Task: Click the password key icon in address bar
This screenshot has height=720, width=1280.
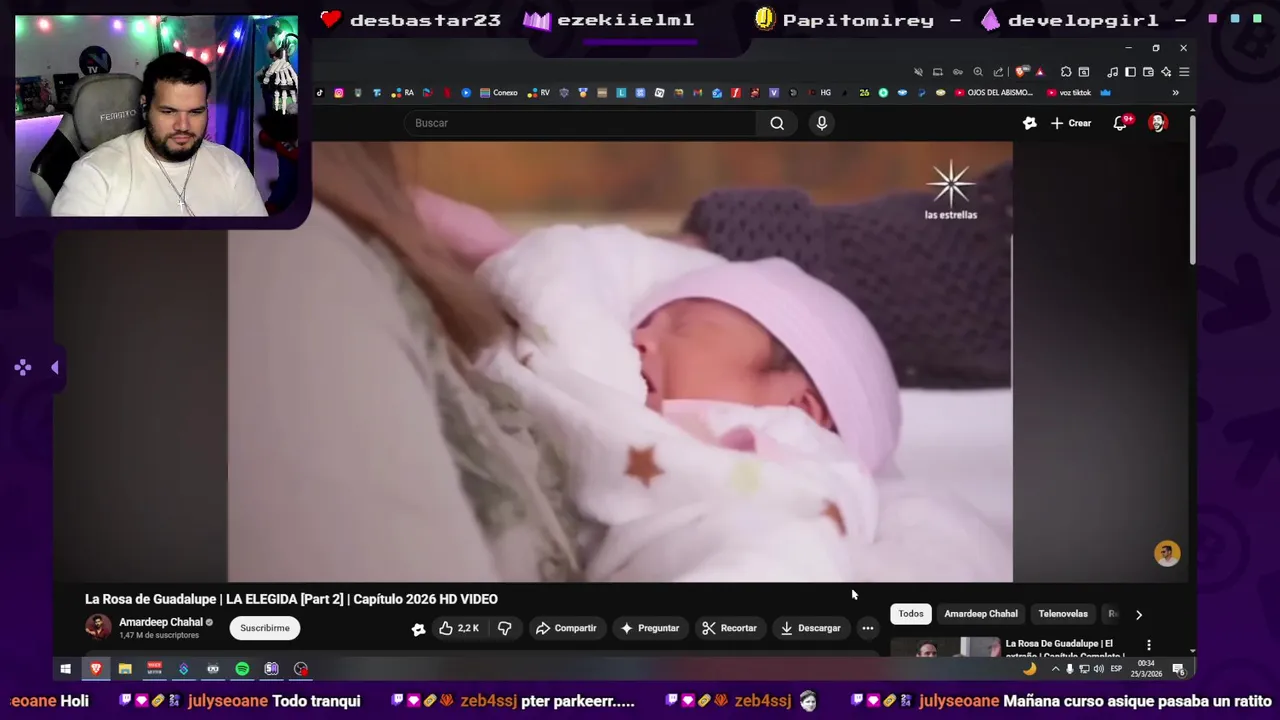Action: tap(958, 72)
